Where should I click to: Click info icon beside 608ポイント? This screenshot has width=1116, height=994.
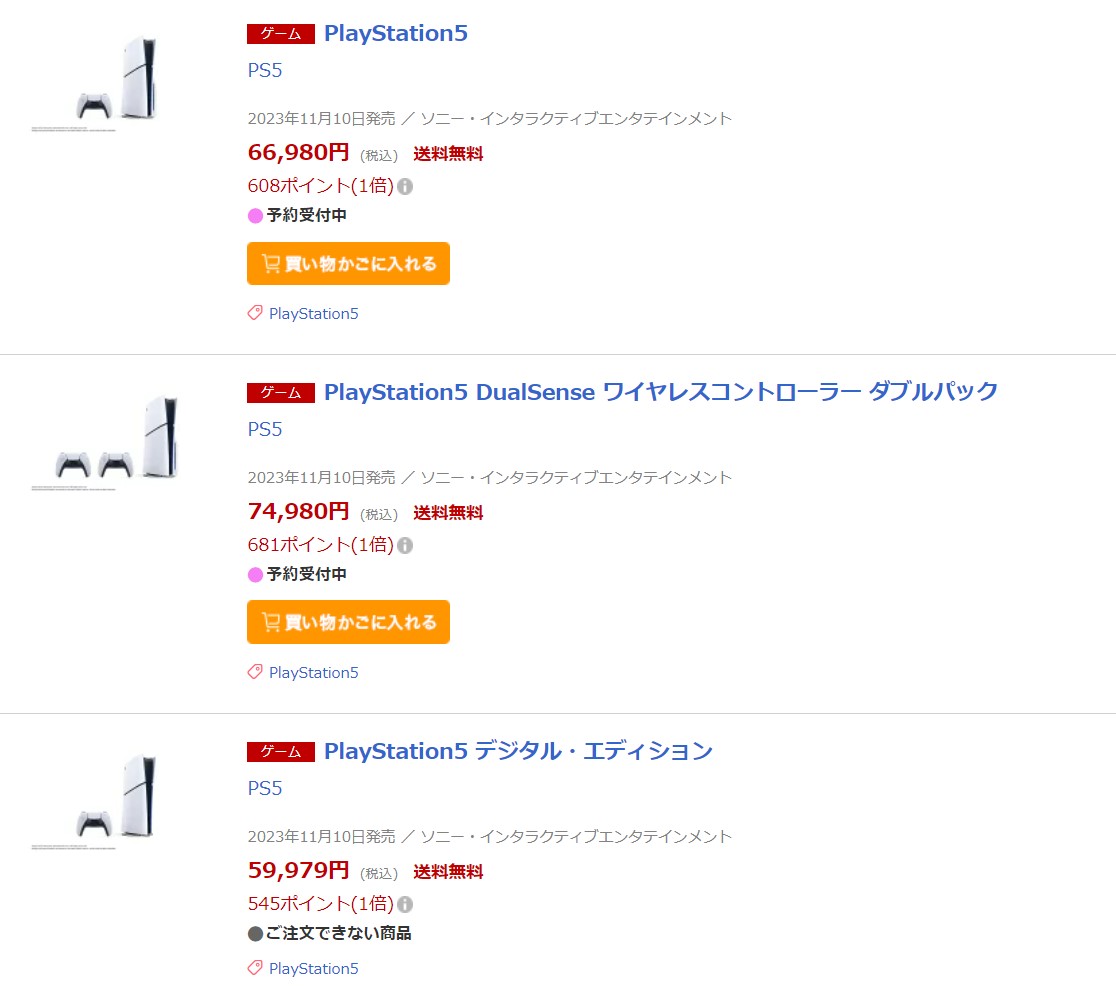coord(405,187)
